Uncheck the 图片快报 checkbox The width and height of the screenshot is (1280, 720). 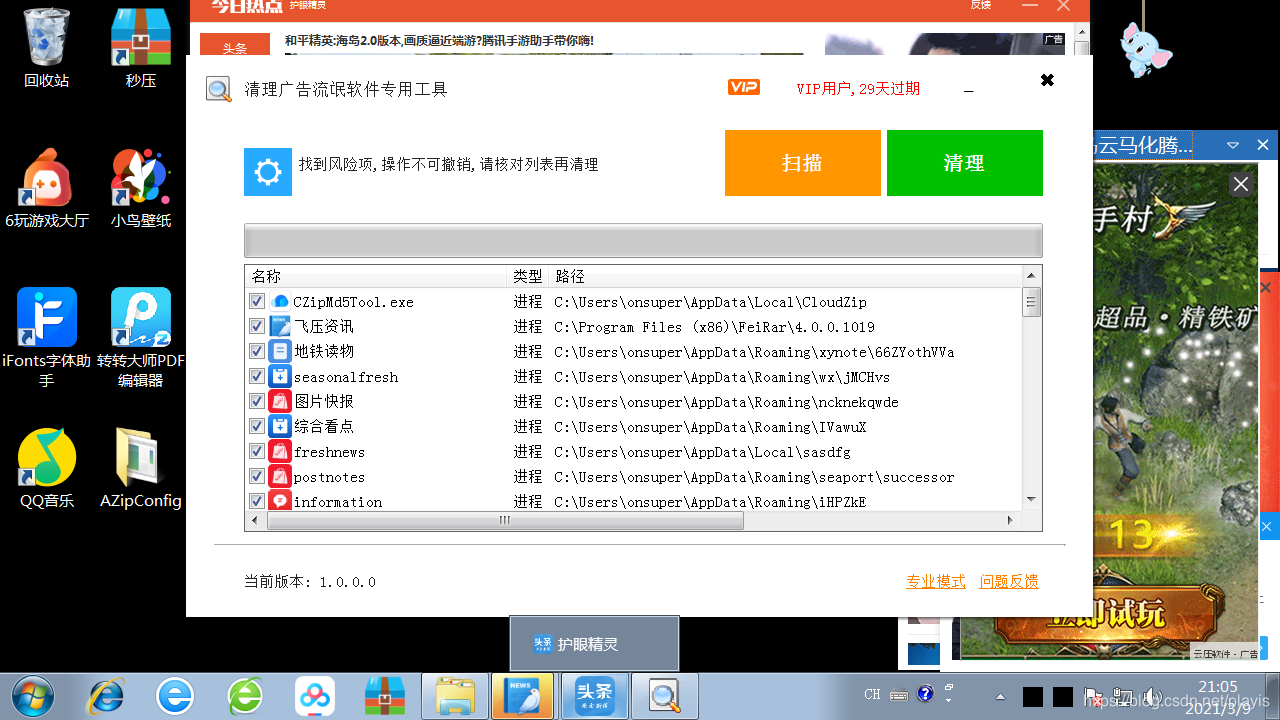point(256,401)
